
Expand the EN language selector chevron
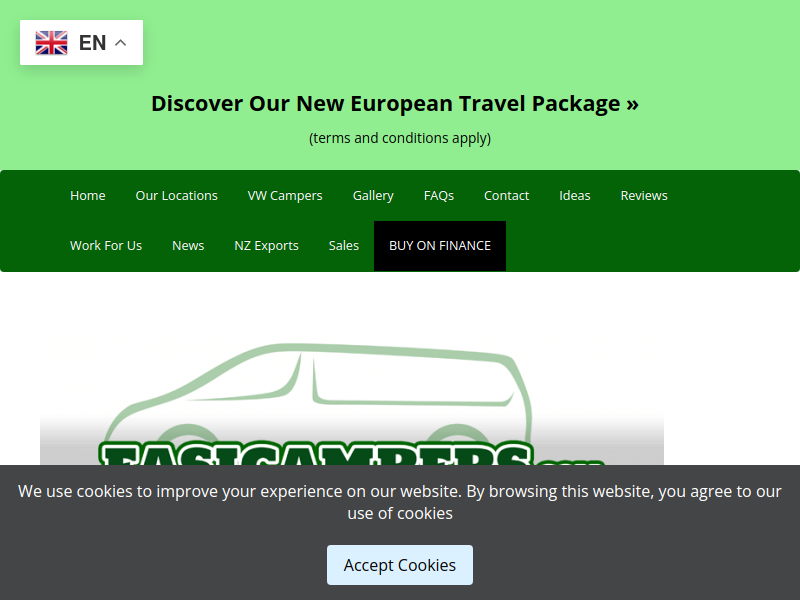click(x=120, y=43)
